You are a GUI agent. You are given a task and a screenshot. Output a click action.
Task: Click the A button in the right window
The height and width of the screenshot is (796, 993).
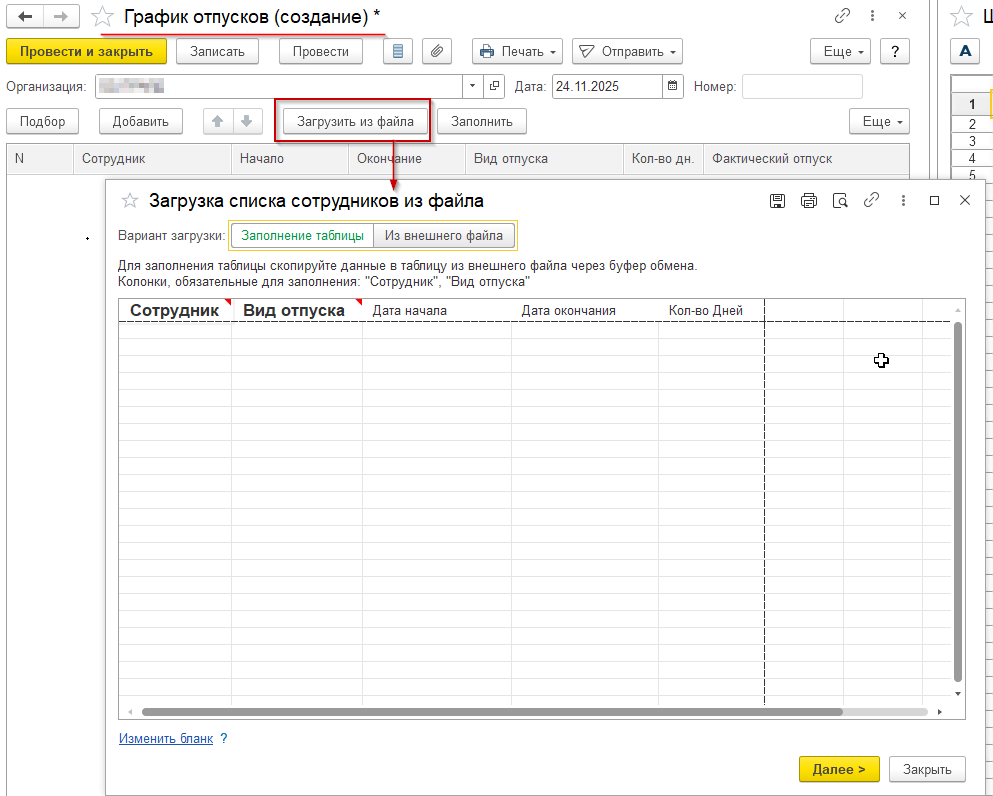[x=965, y=51]
